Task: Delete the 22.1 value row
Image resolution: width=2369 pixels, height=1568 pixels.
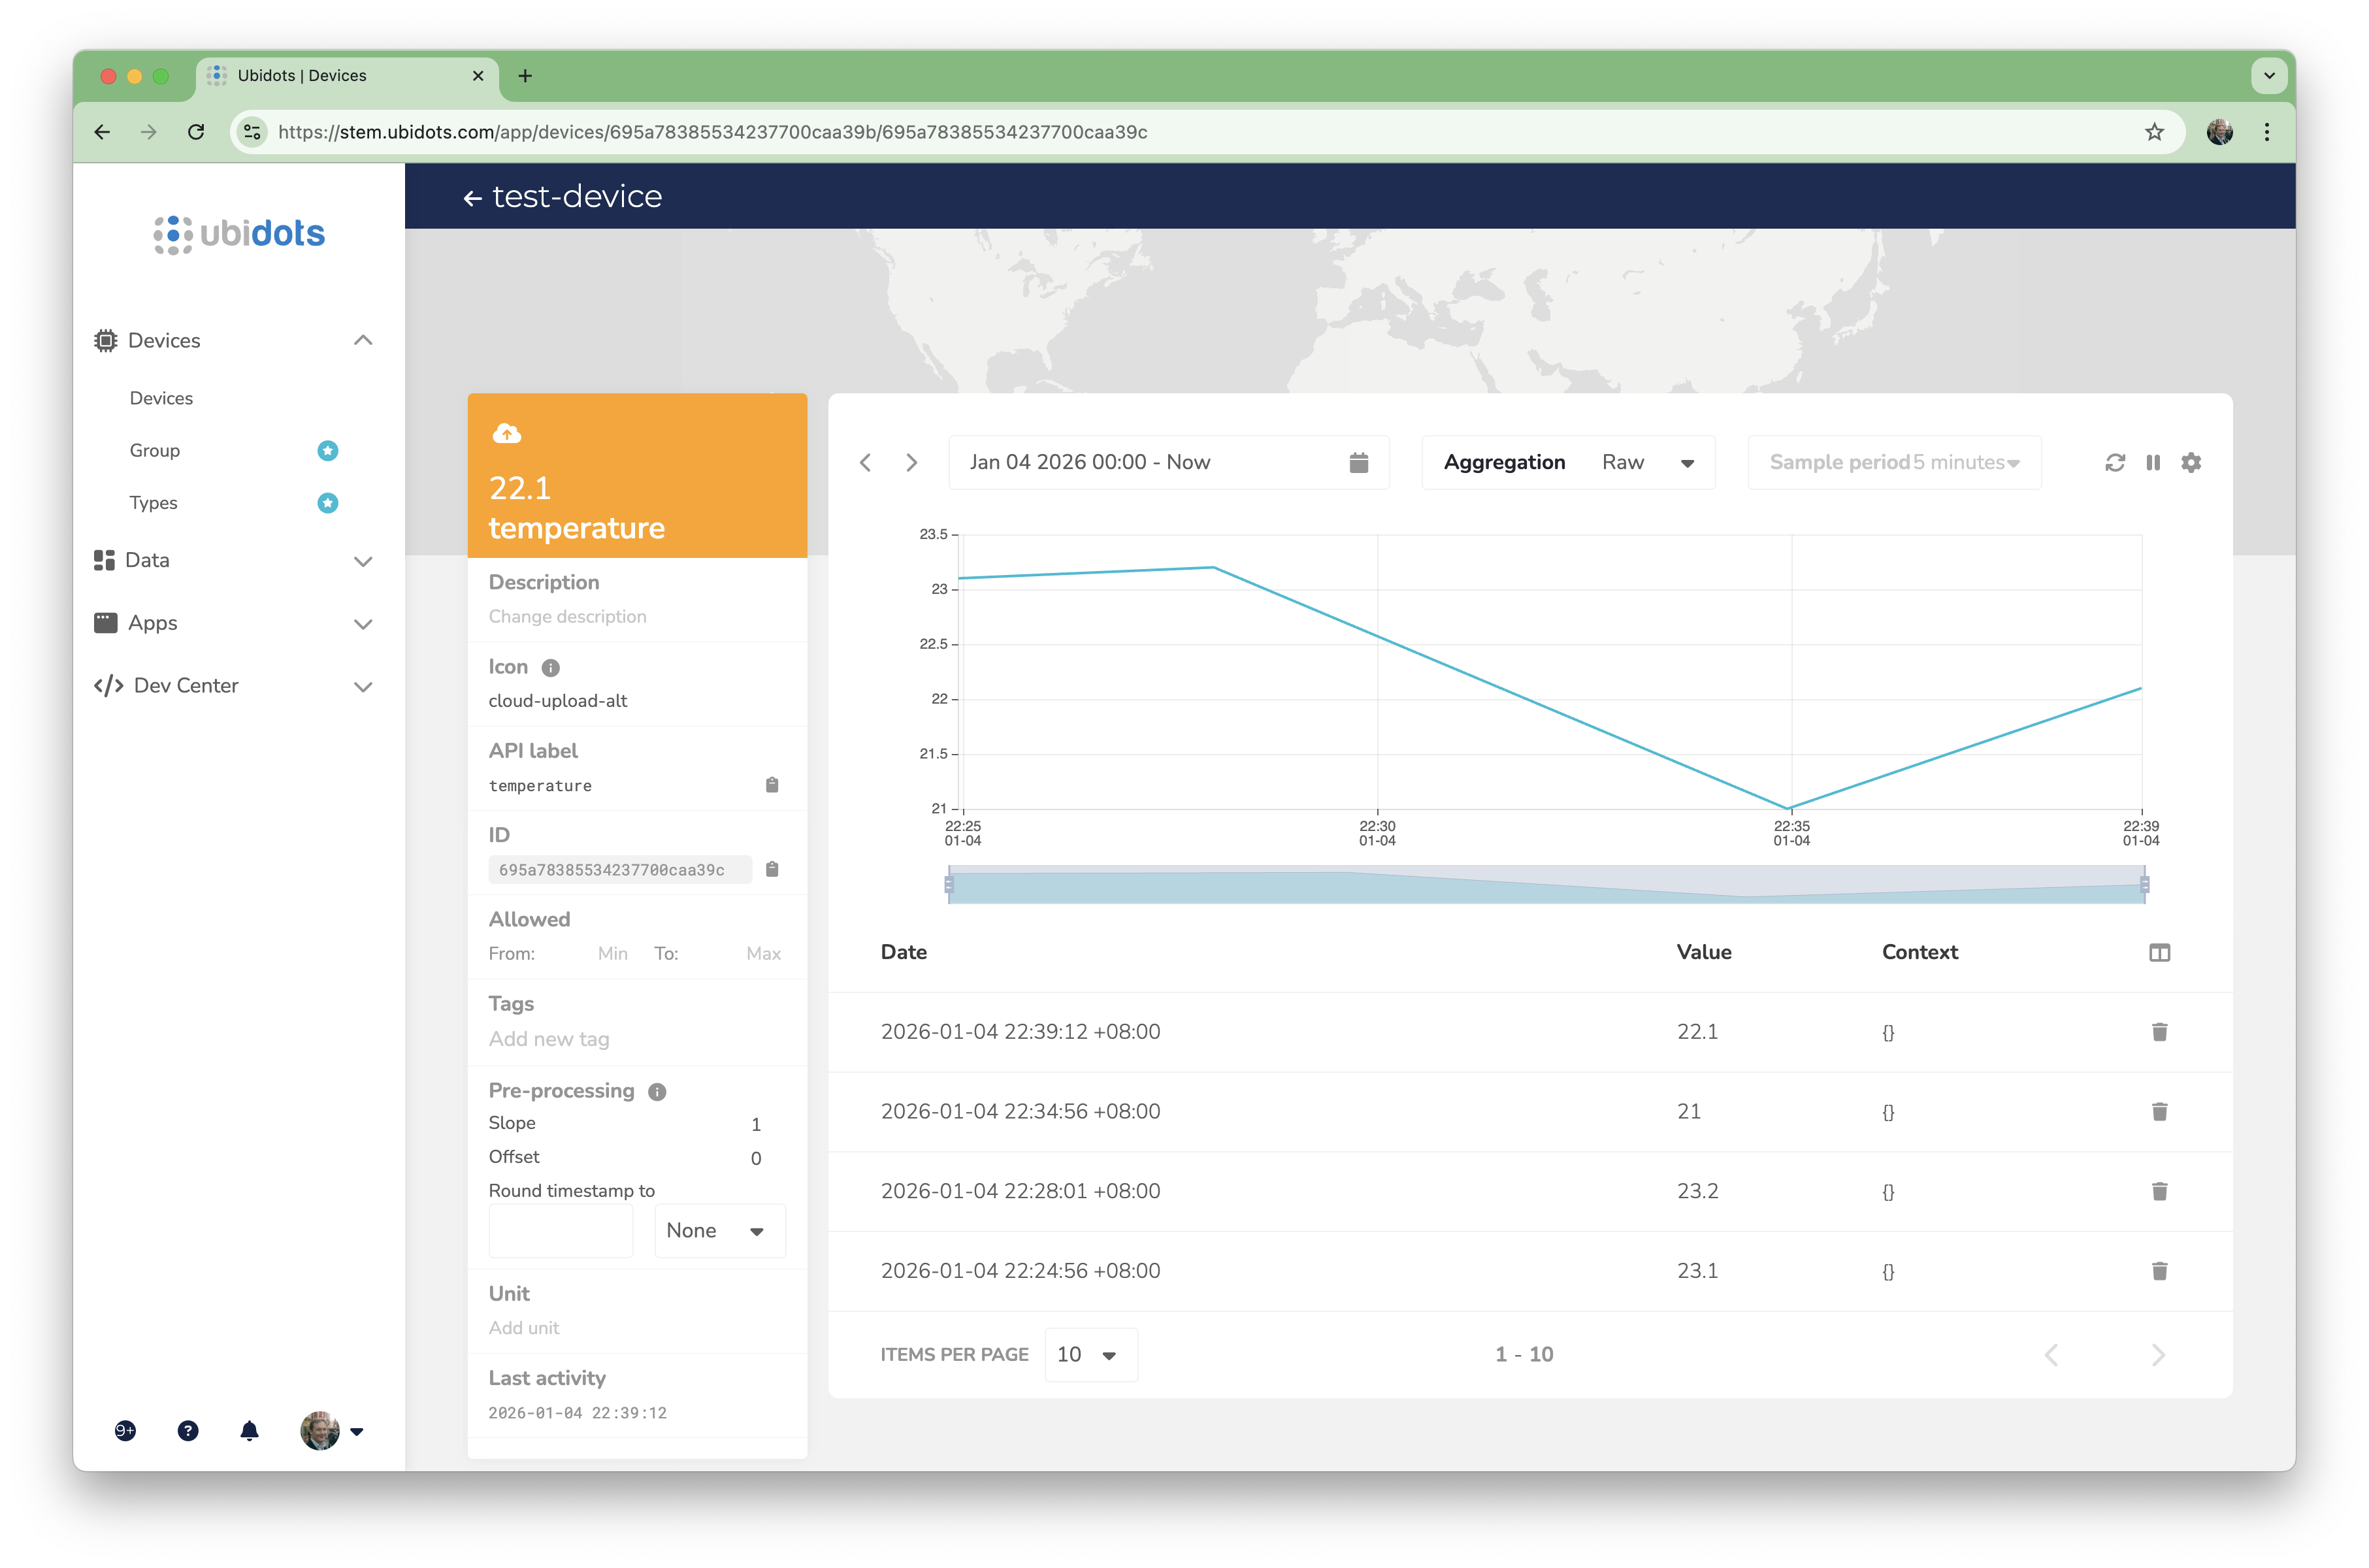Action: click(x=2159, y=1031)
